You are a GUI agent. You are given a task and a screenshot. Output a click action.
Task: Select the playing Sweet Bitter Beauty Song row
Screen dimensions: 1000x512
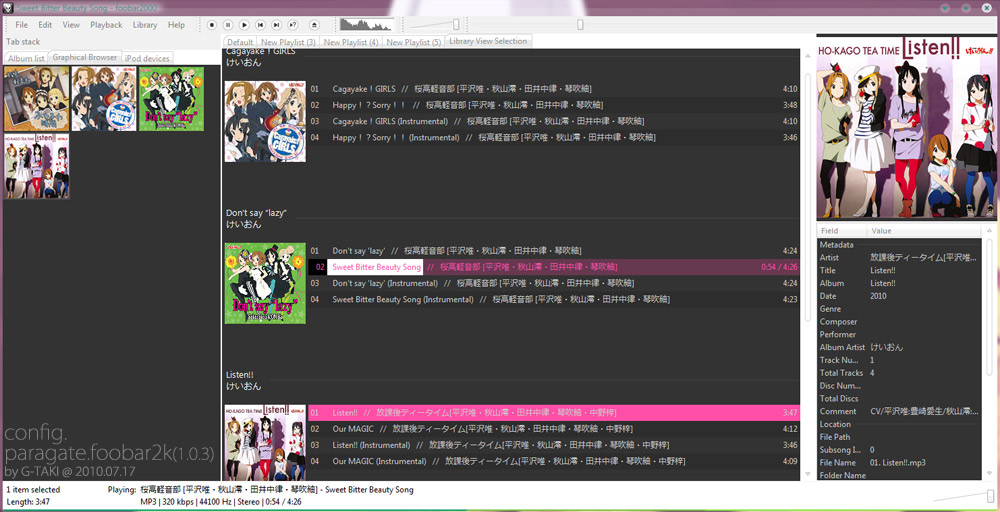pos(554,267)
